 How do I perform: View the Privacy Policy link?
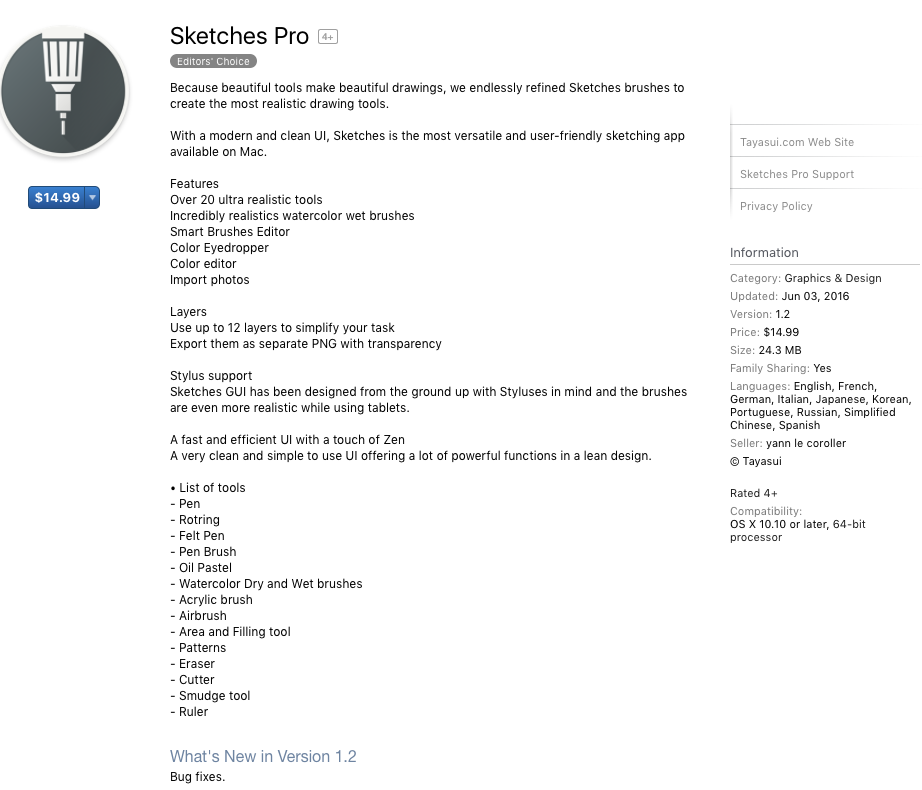pyautogui.click(x=776, y=206)
